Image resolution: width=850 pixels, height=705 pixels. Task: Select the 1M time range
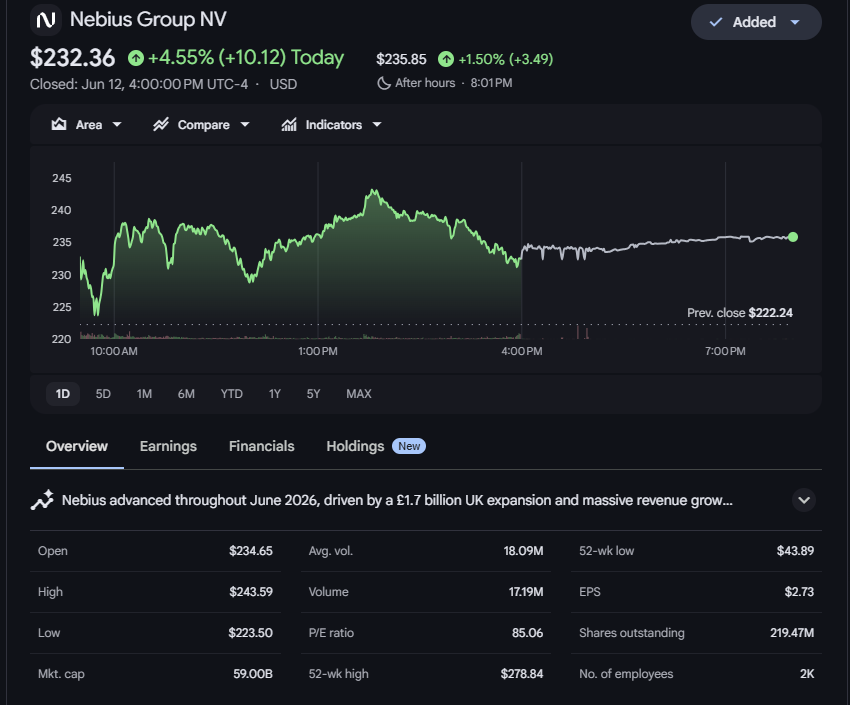[144, 394]
